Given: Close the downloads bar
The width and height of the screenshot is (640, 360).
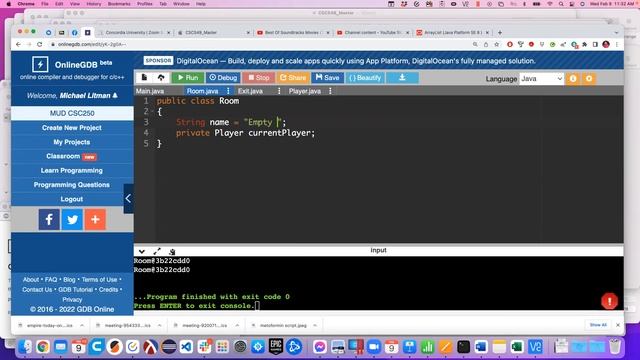Looking at the screenshot, I should (618, 325).
